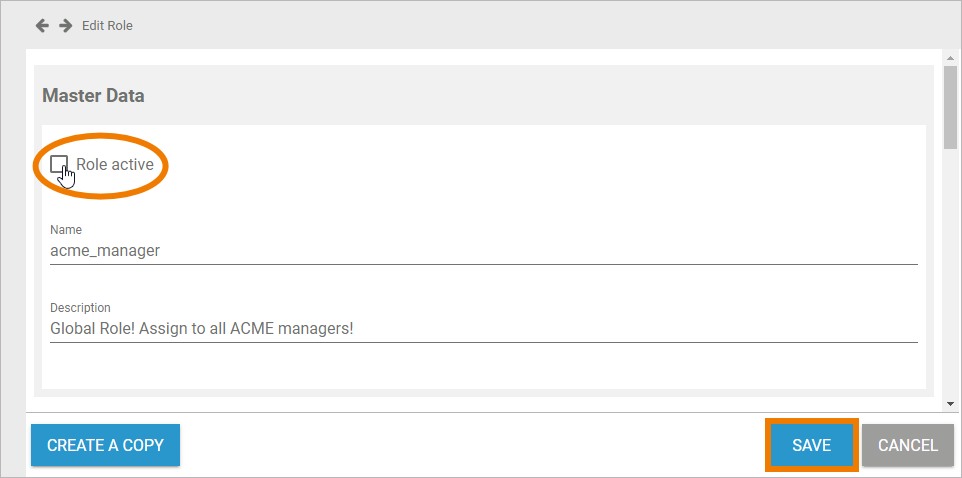Click the Global Role description text

[x=201, y=328]
